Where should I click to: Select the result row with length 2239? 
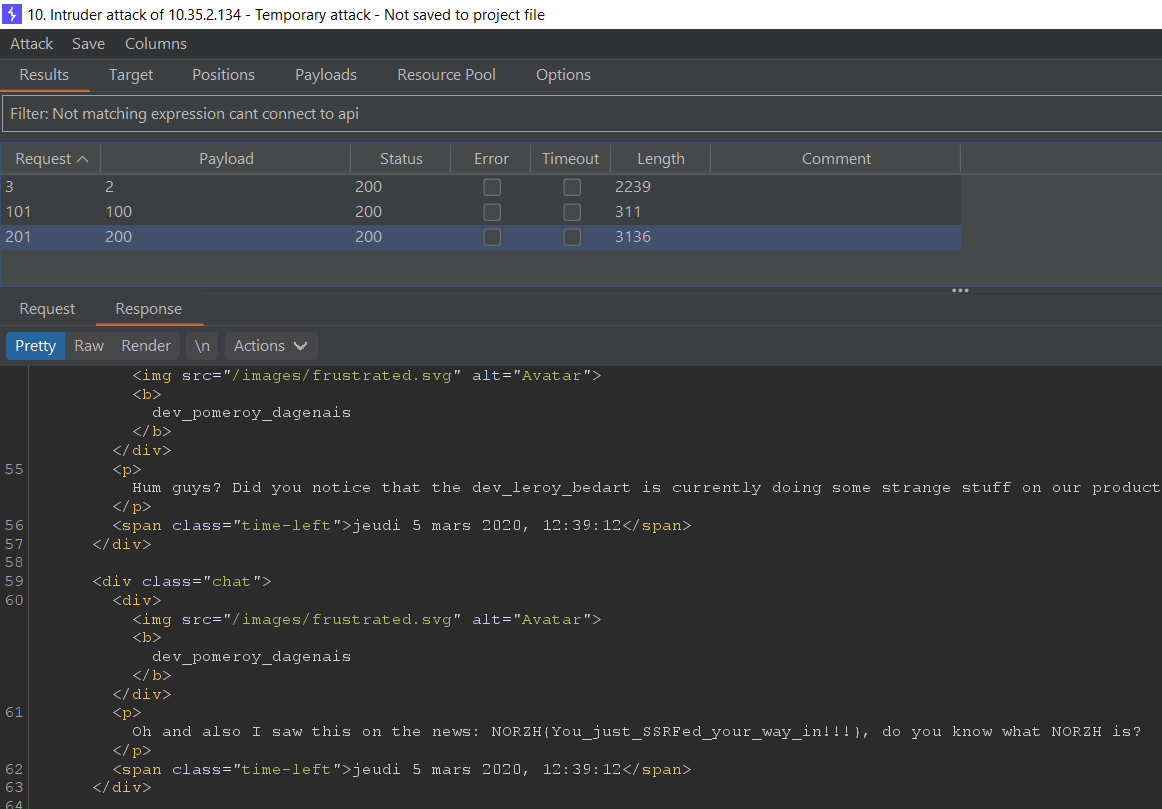[x=481, y=187]
